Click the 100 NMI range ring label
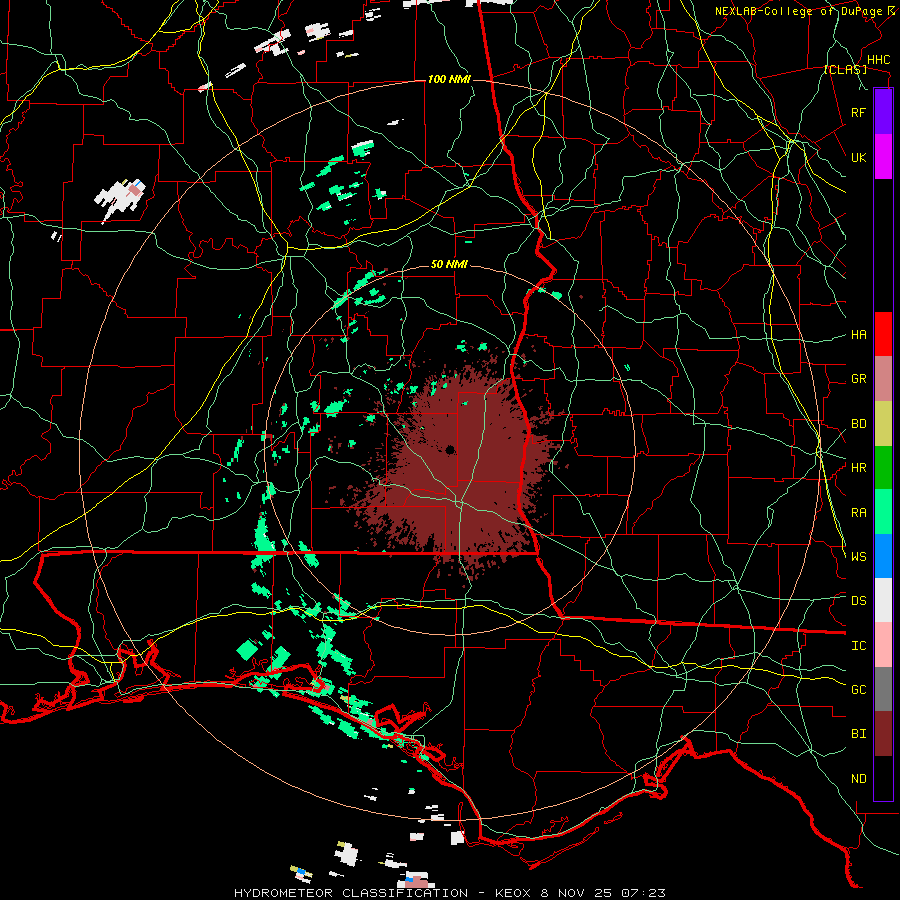The image size is (900, 900). [449, 79]
